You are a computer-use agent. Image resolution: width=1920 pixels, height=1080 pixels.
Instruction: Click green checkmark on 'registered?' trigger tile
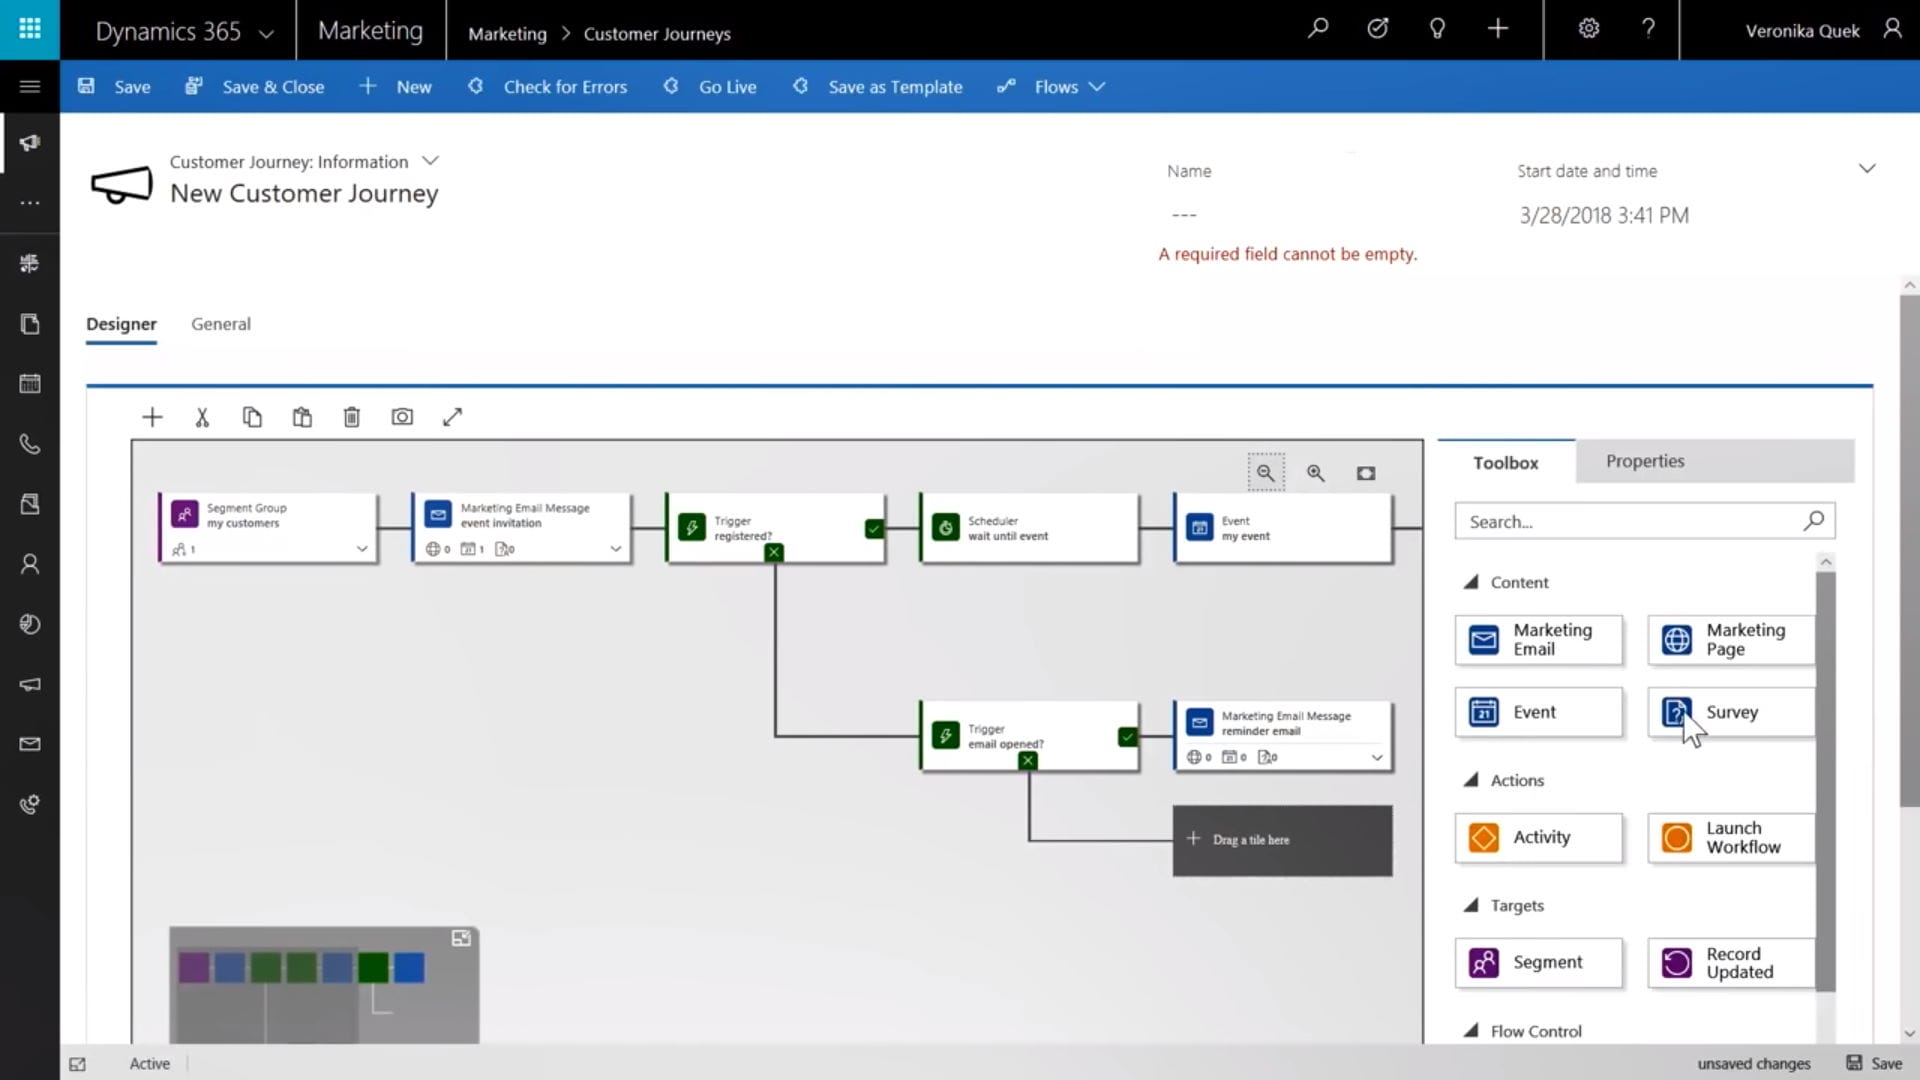click(874, 528)
